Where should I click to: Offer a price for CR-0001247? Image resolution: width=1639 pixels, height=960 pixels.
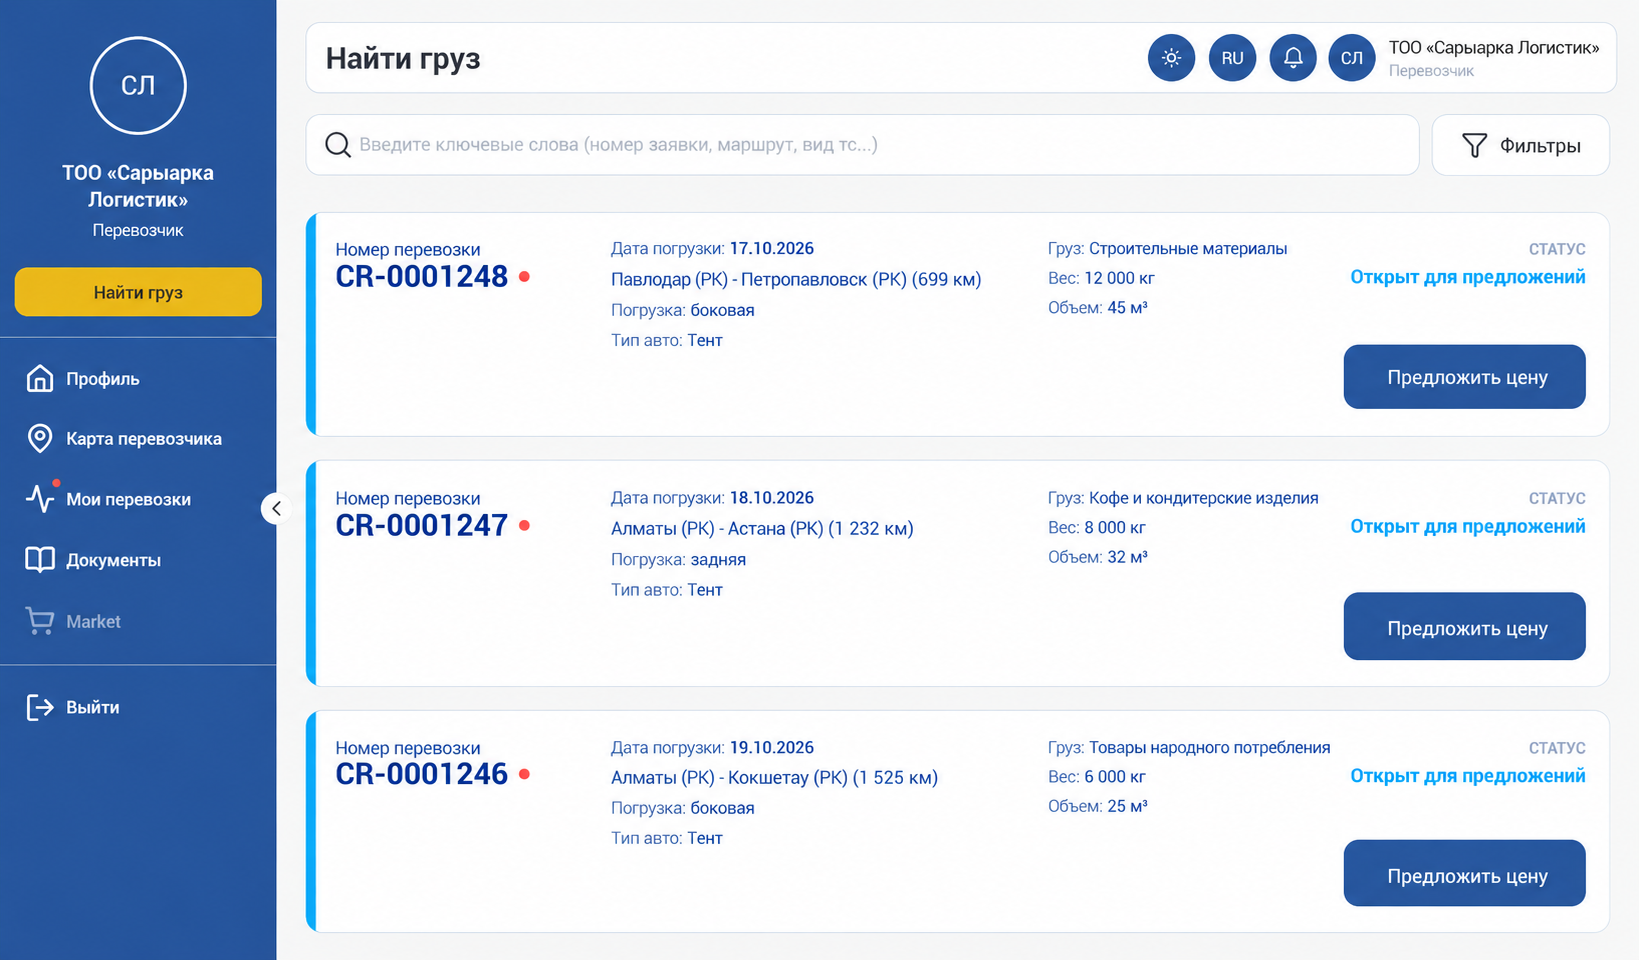point(1464,627)
